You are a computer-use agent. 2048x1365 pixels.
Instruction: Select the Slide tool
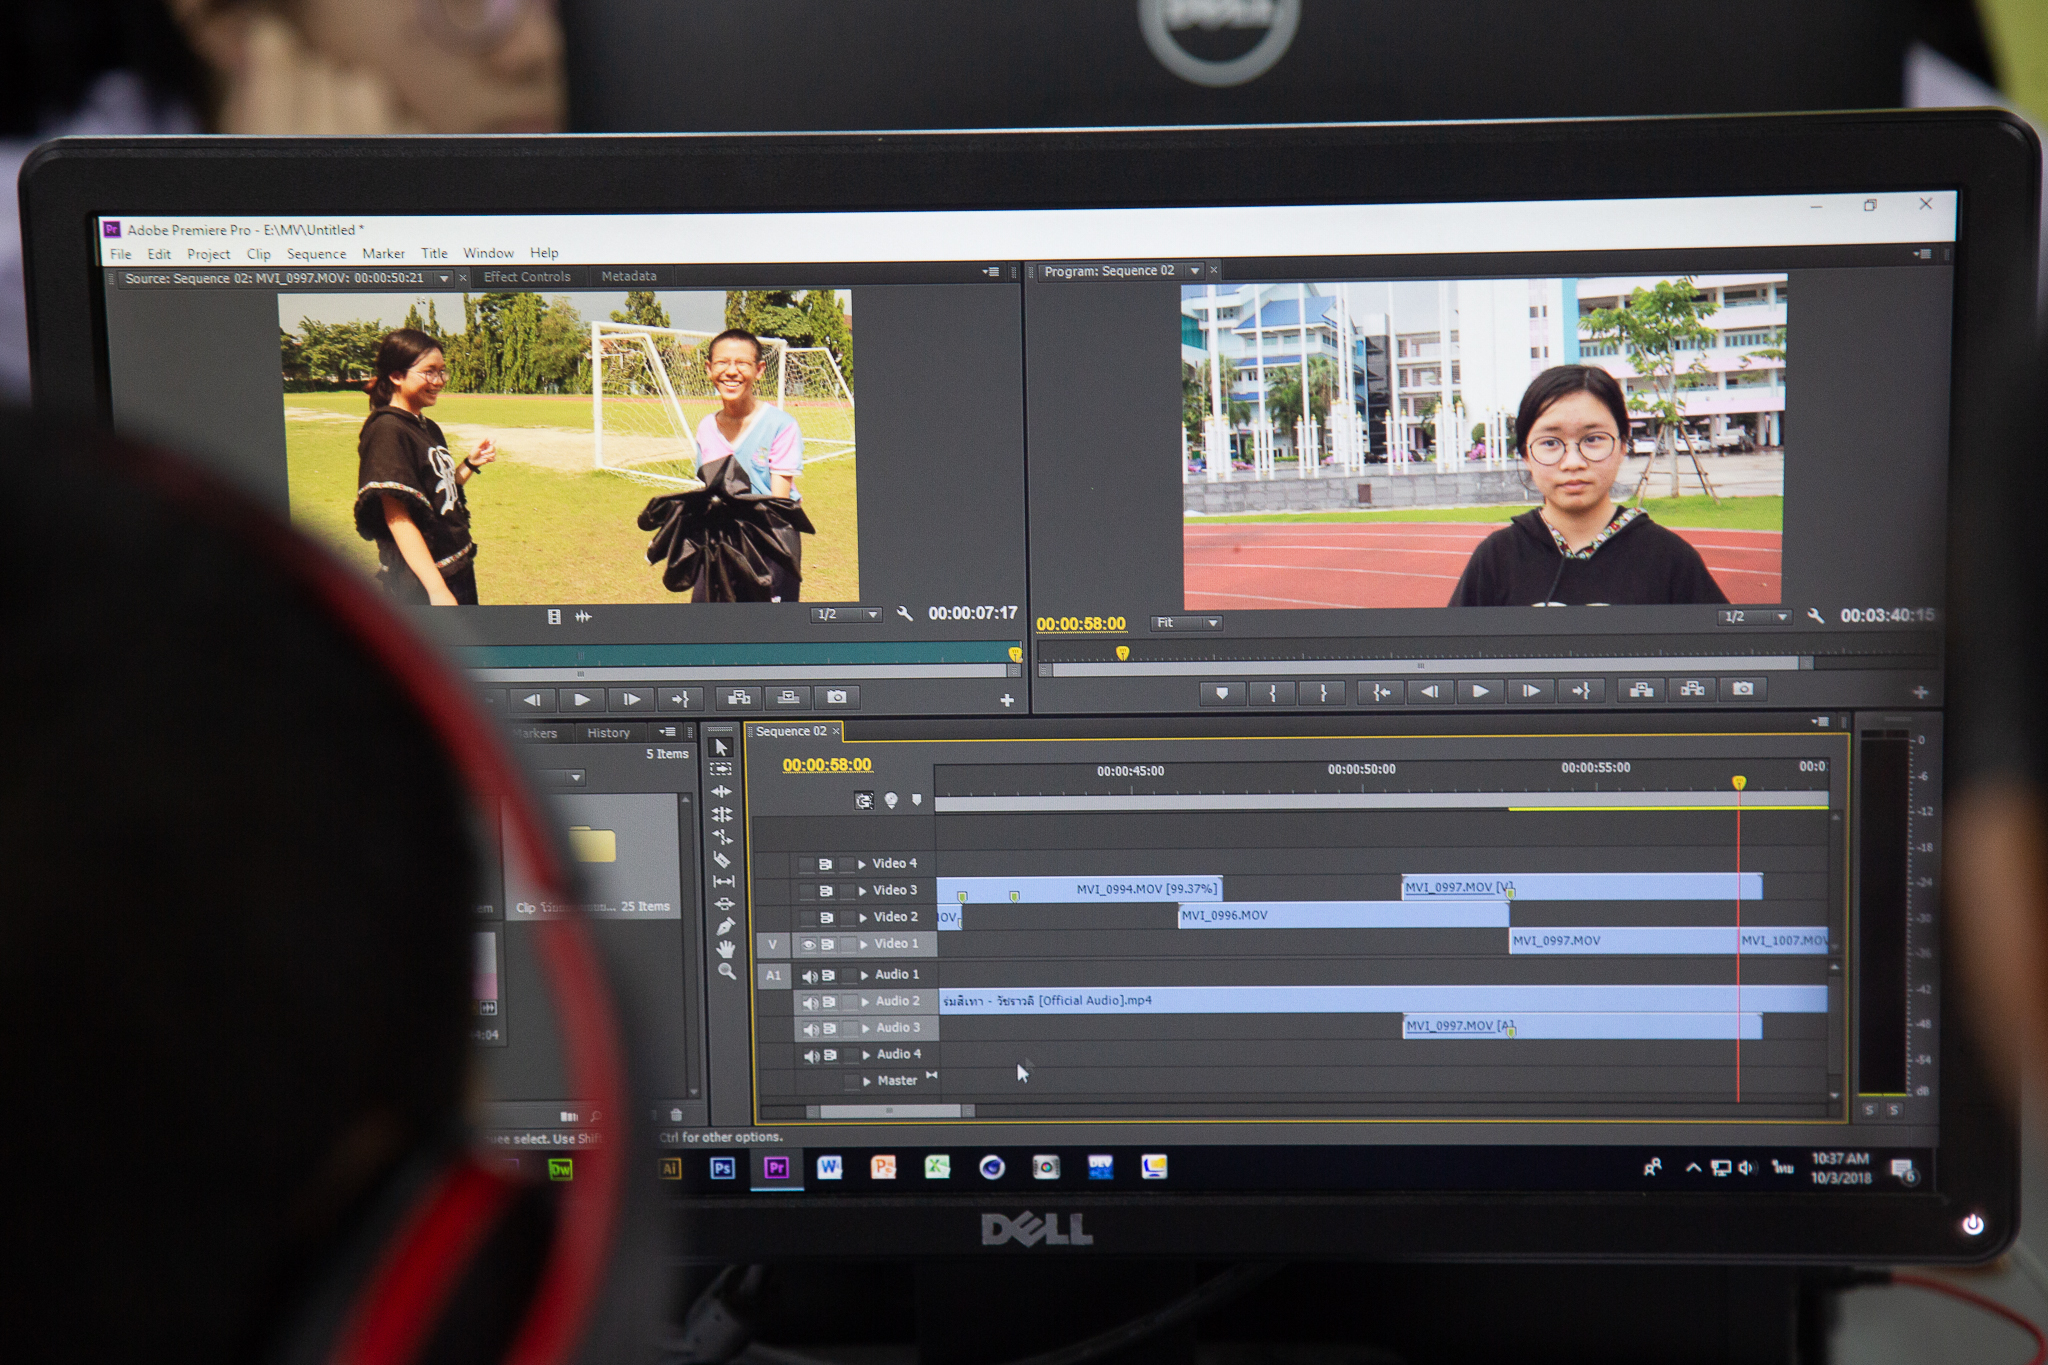click(x=724, y=903)
